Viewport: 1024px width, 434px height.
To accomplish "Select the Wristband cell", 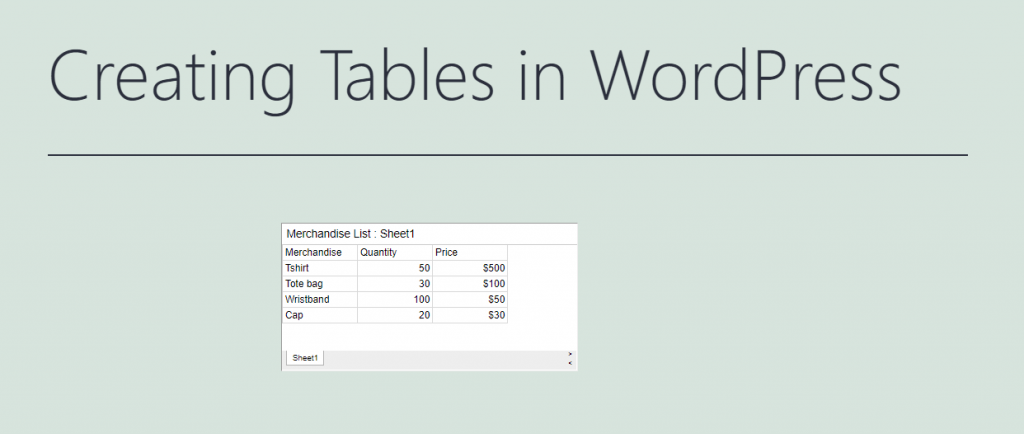I will [x=320, y=299].
